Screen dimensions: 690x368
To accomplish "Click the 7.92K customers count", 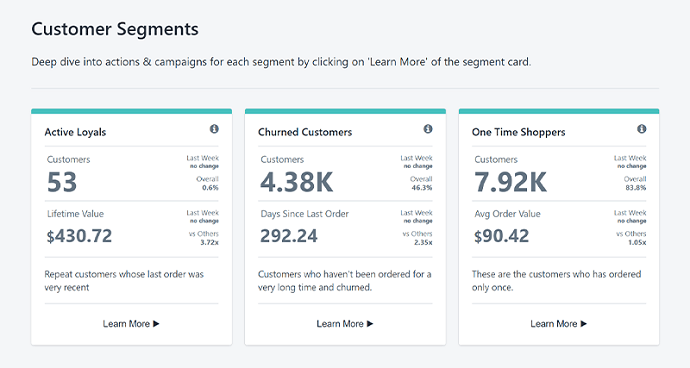I will [510, 182].
